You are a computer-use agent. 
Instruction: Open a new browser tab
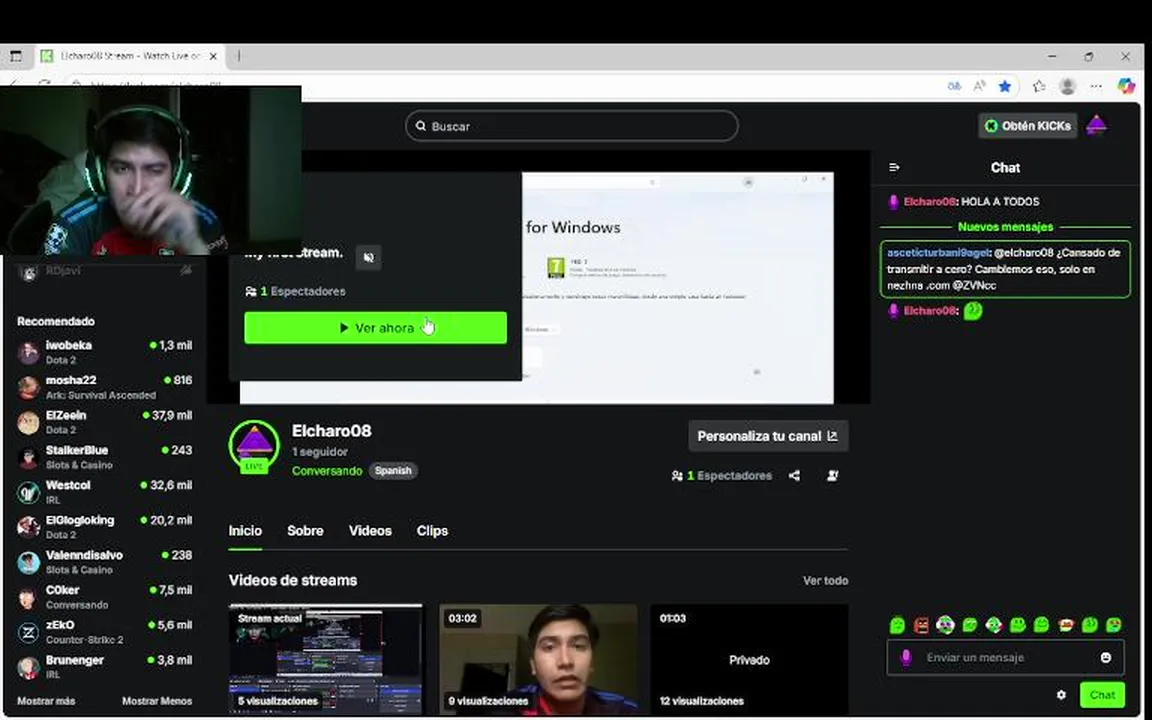pos(239,56)
